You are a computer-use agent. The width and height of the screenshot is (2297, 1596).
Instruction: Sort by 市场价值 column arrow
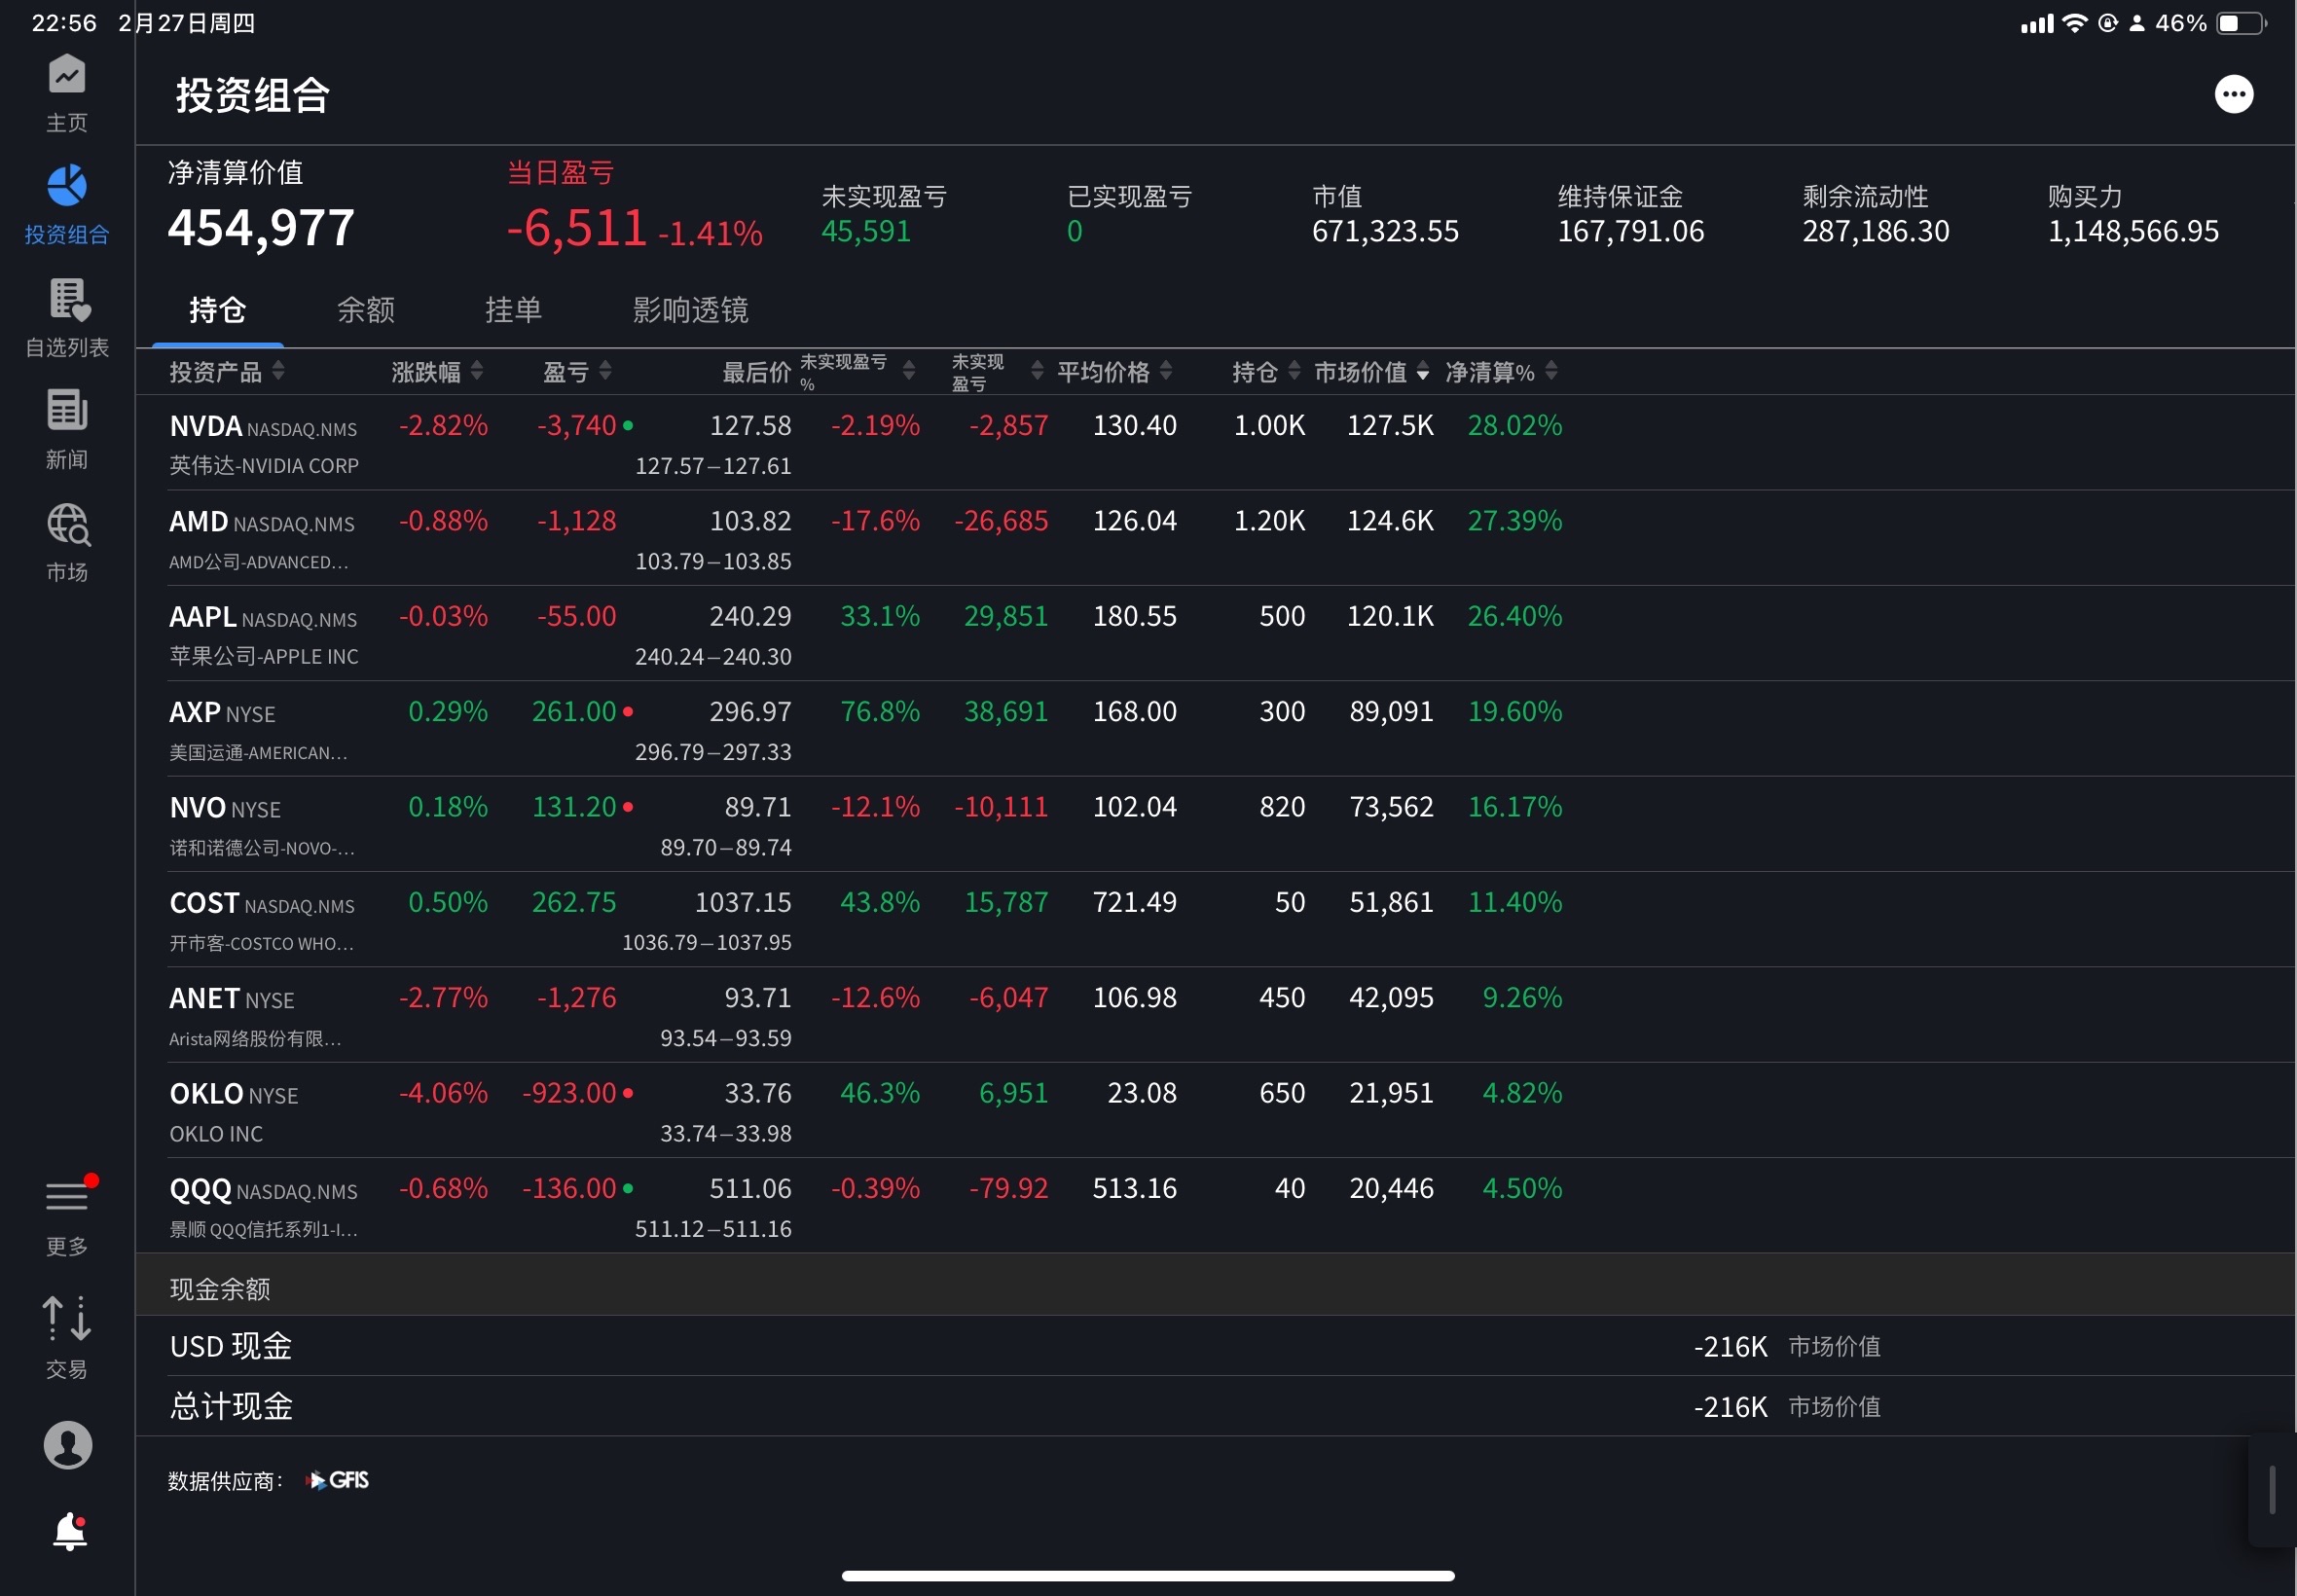(x=1422, y=373)
